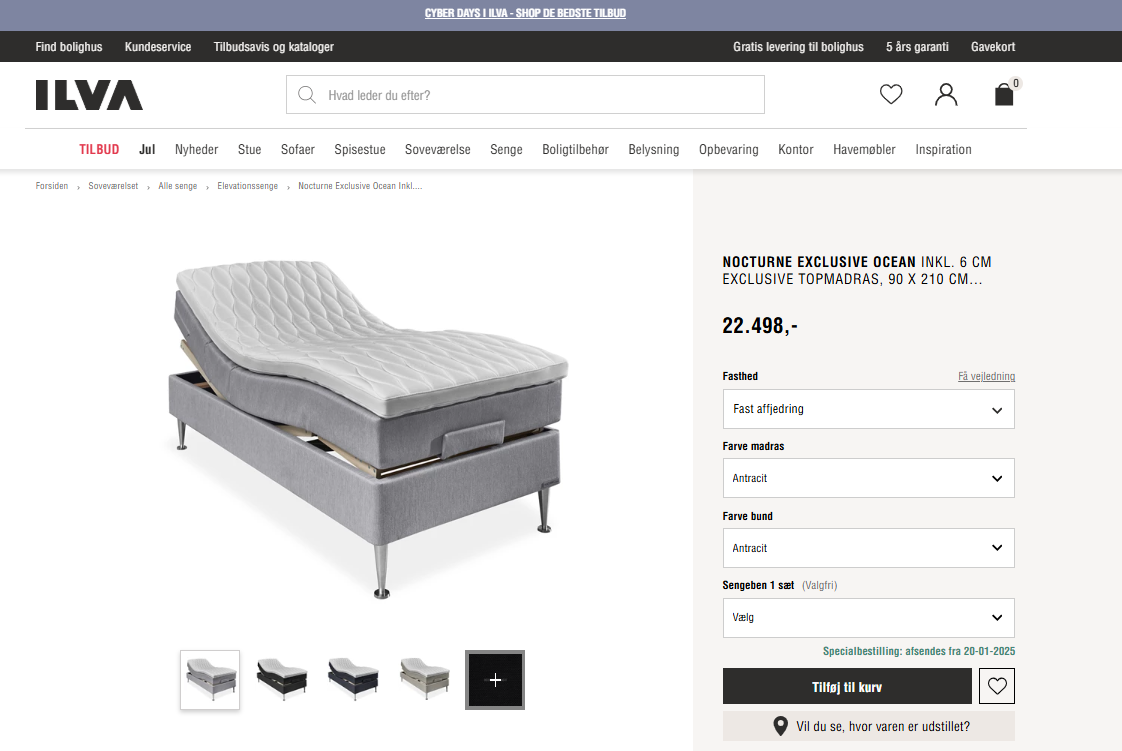Expand the Sengeben 1 sæt dropdown
The image size is (1122, 751).
click(x=869, y=617)
